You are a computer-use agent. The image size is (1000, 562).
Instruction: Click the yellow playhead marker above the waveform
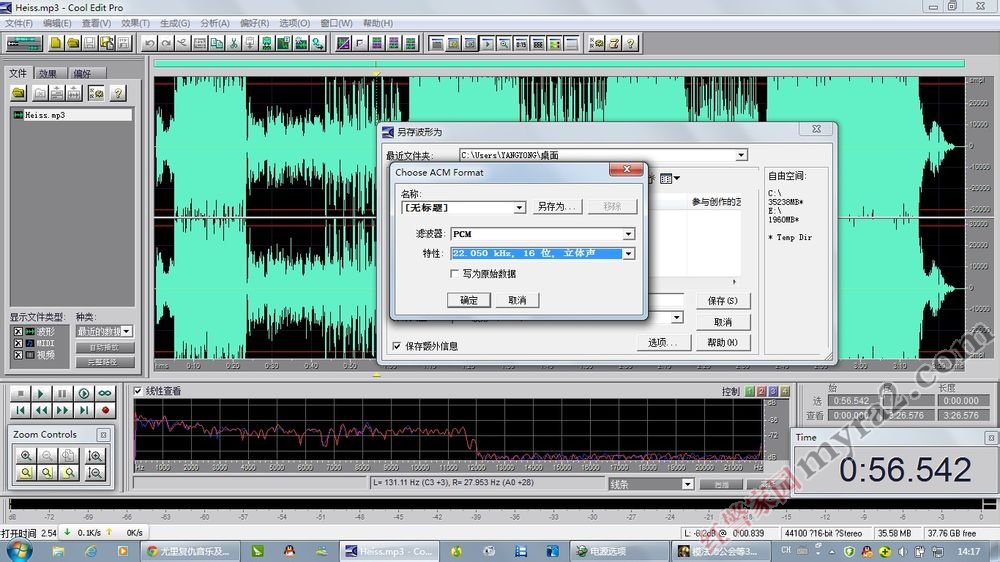[376, 74]
